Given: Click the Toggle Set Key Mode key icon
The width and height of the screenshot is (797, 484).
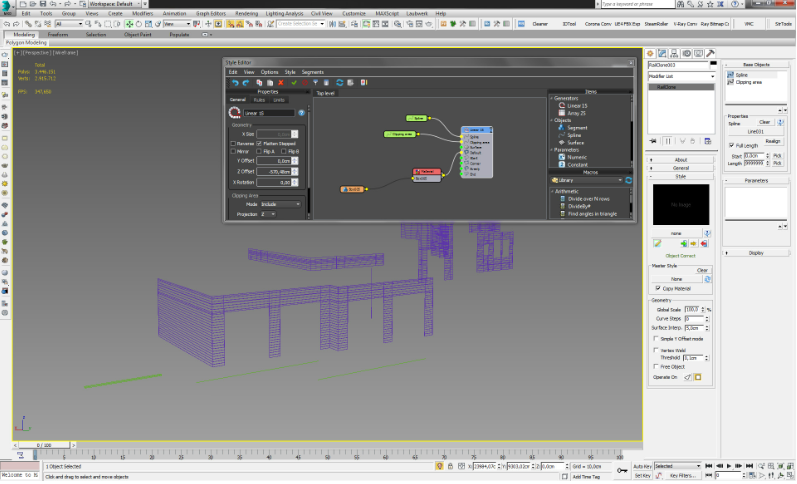Looking at the screenshot, I should click(x=623, y=470).
